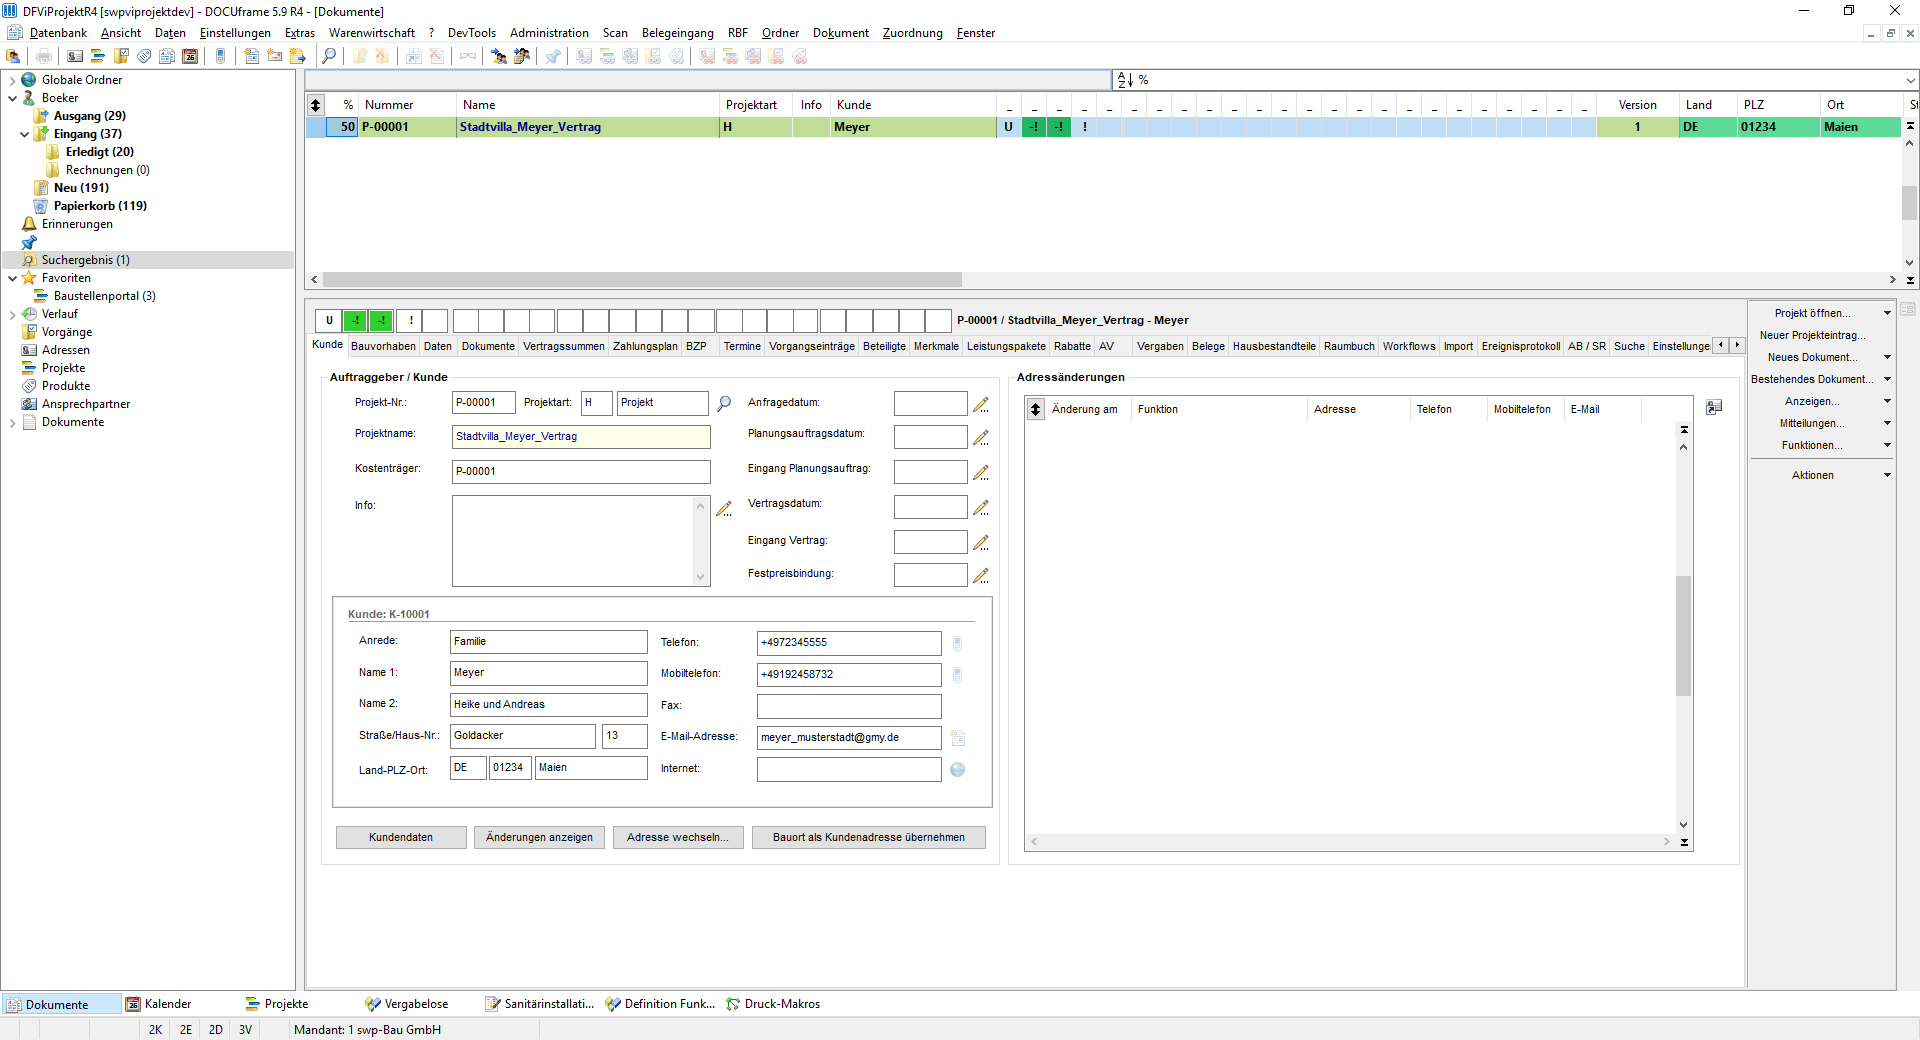
Task: Click the new document toolbar icon
Action: tap(252, 56)
